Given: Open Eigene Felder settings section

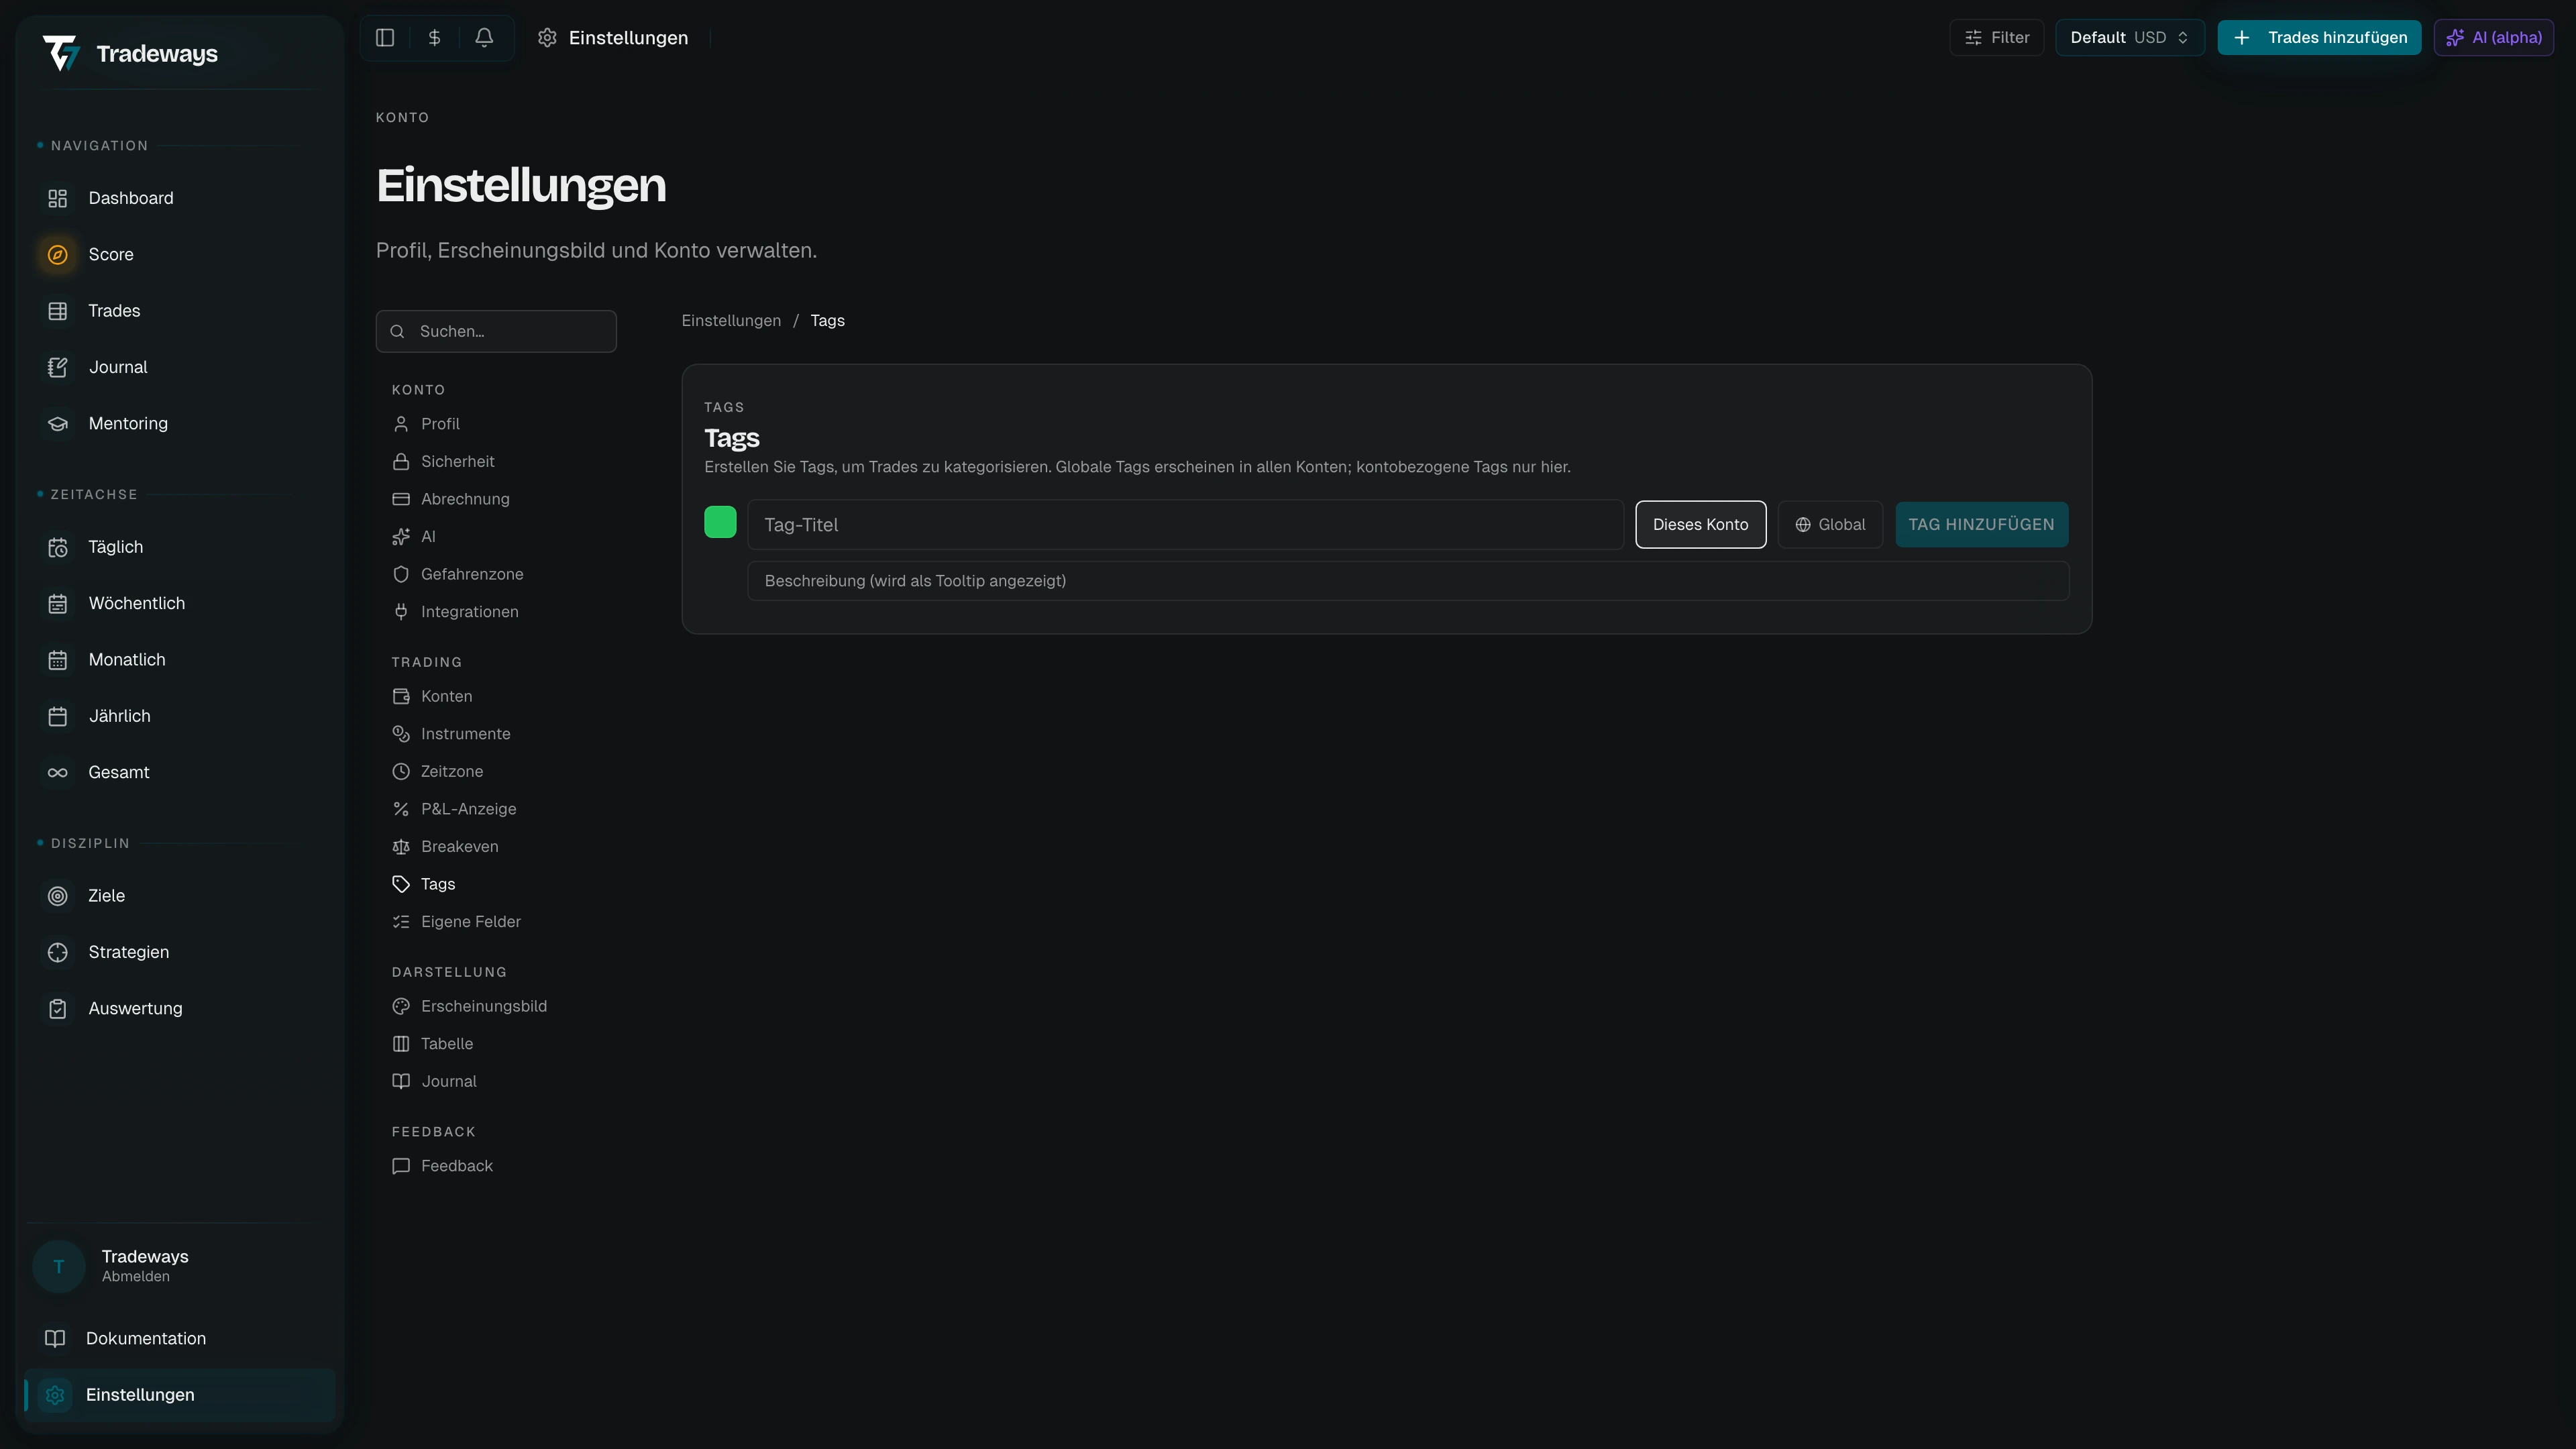Looking at the screenshot, I should point(470,922).
